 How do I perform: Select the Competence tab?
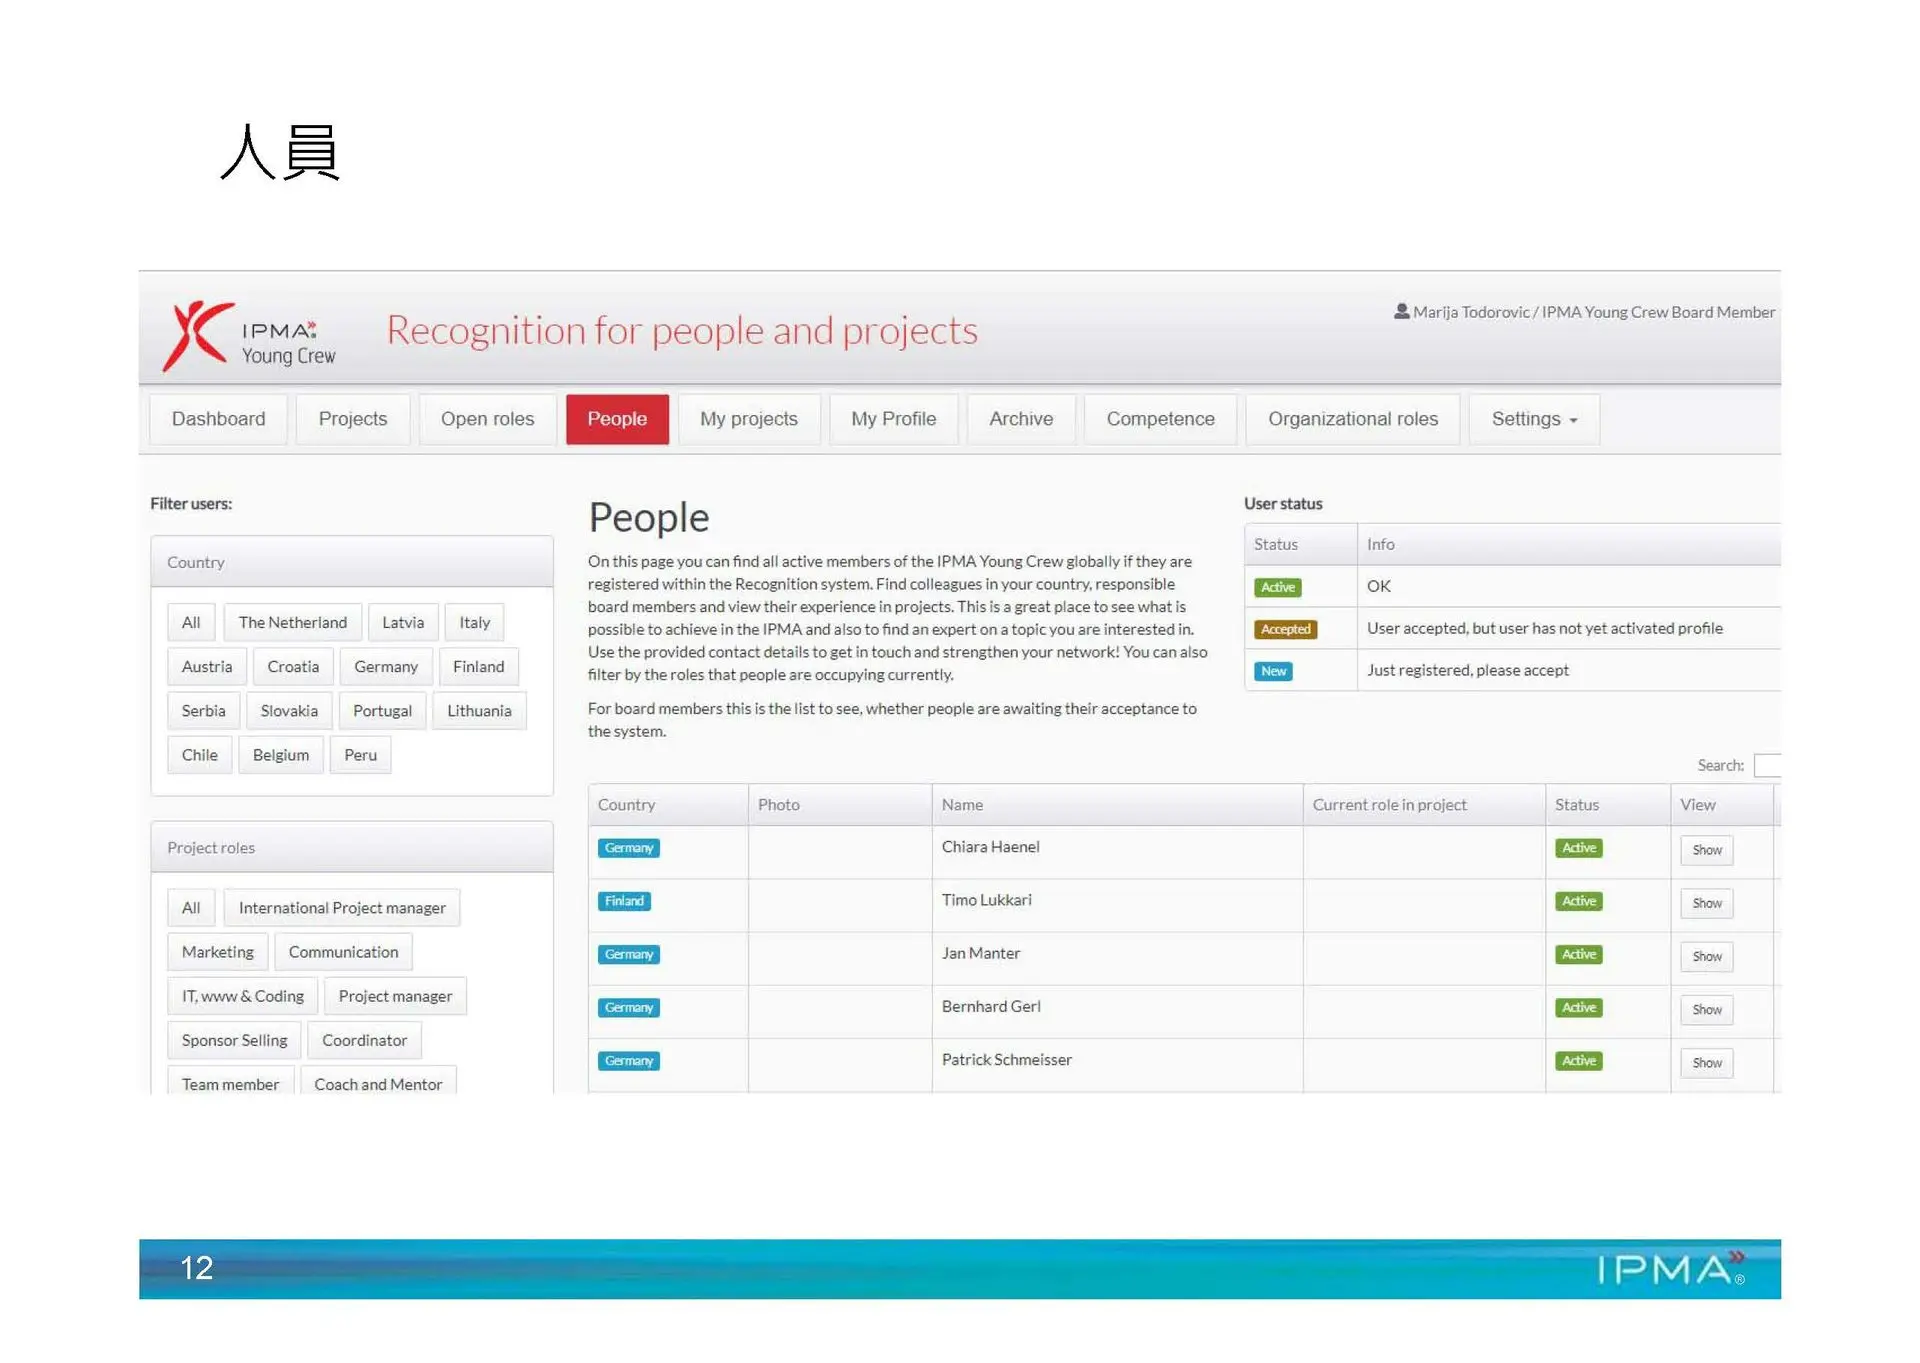pos(1160,419)
